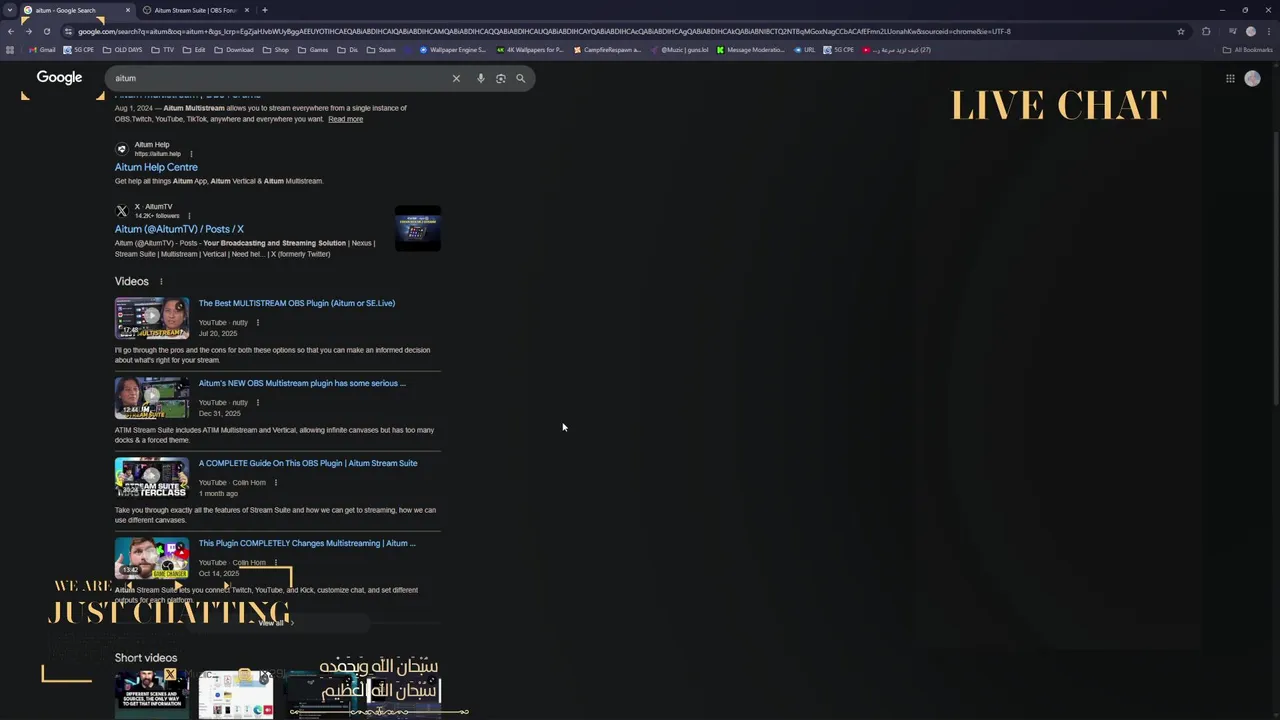The height and width of the screenshot is (720, 1280).
Task: Open the CampfireRespawn bookmark
Action: pos(607,50)
